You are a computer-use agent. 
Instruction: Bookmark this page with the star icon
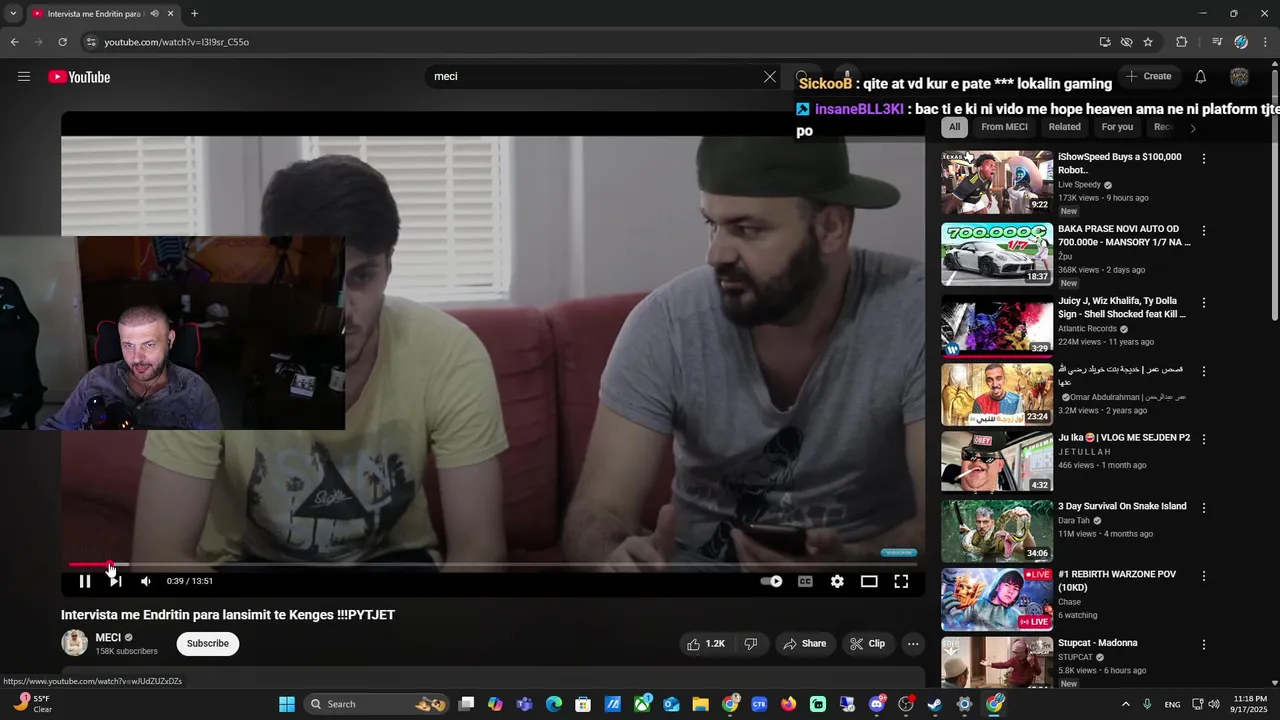point(1148,42)
